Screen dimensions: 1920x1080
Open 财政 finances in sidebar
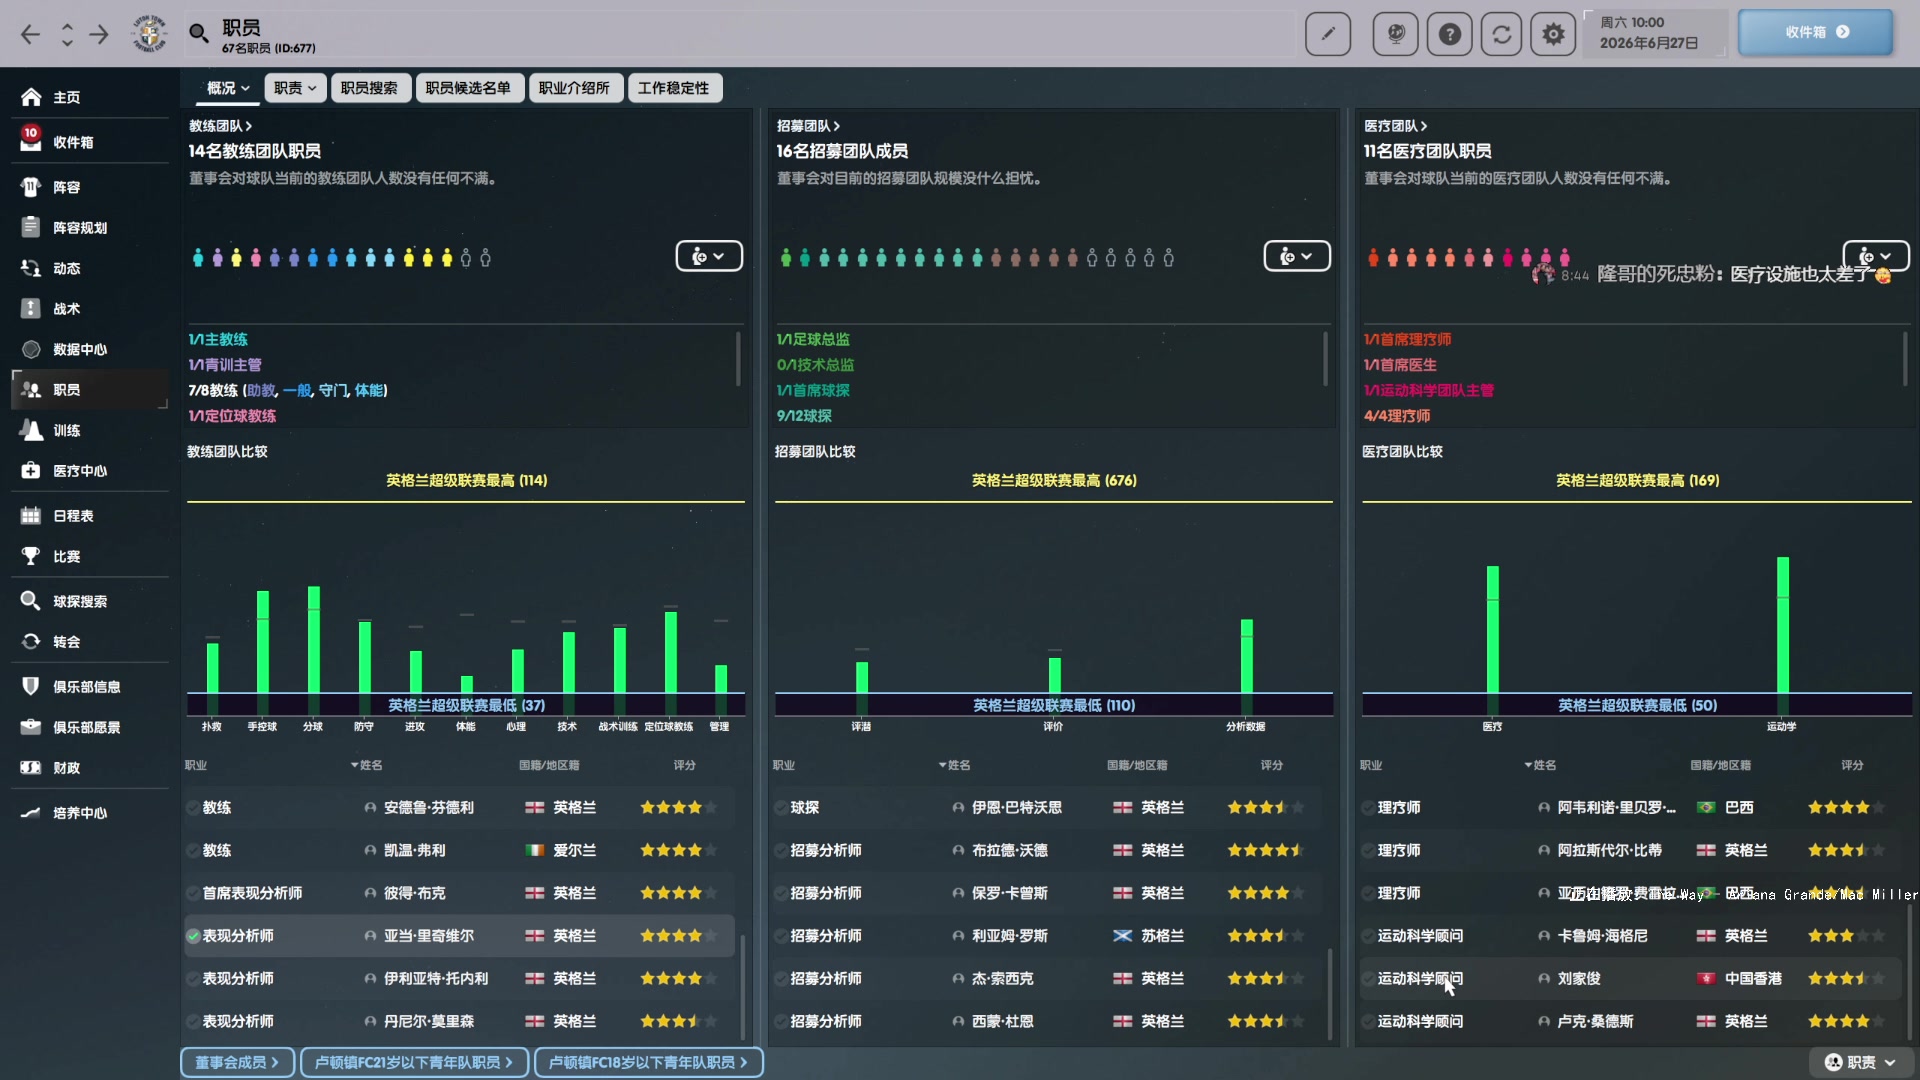(x=90, y=768)
